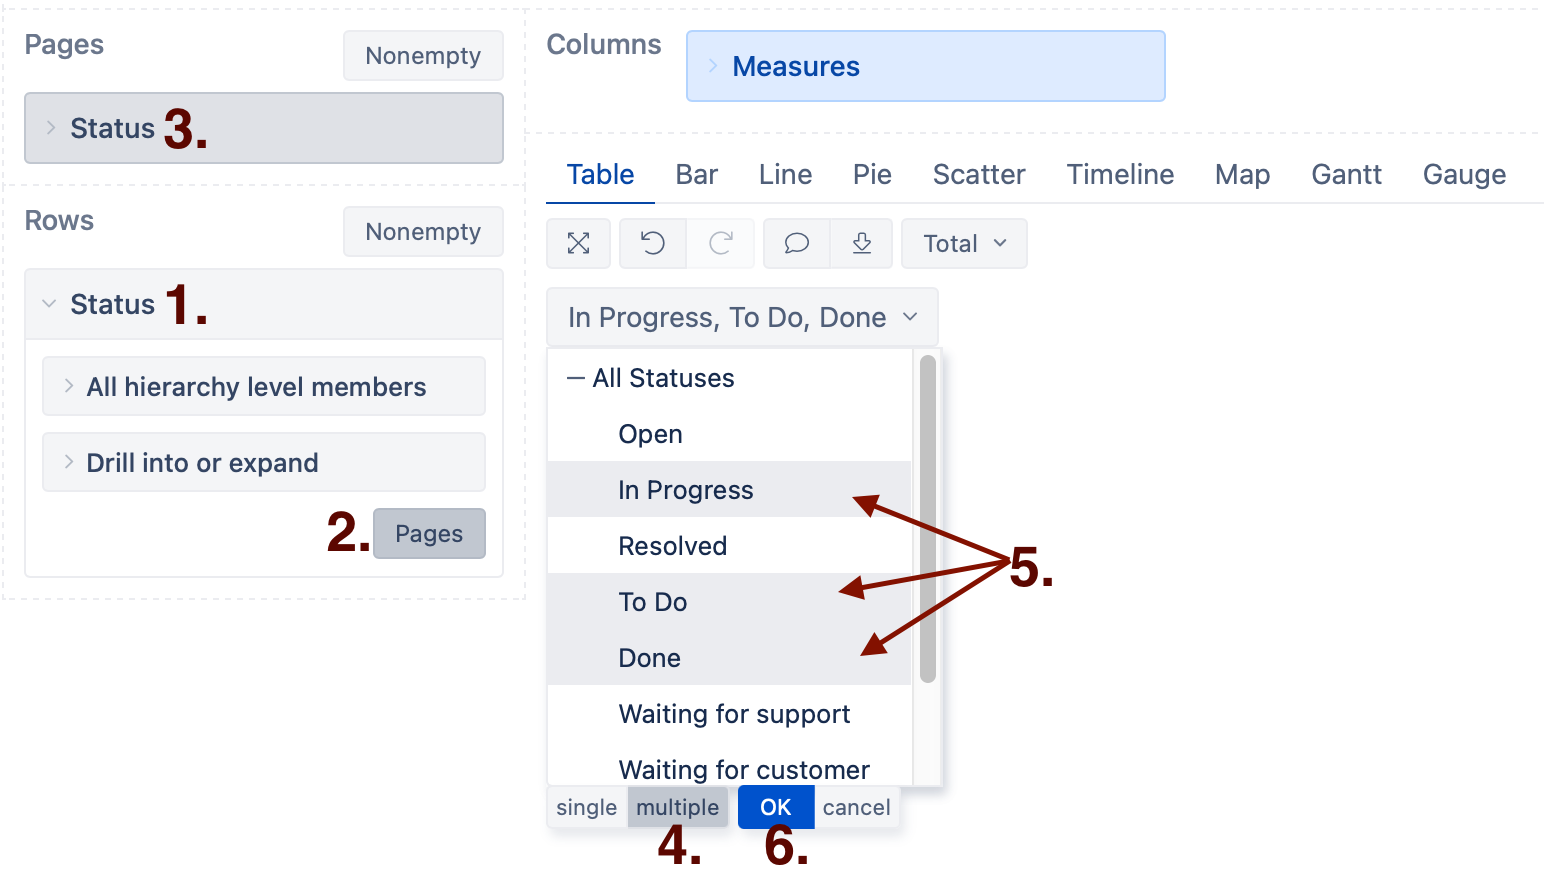Toggle Nonempty in the Pages section

pos(423,56)
